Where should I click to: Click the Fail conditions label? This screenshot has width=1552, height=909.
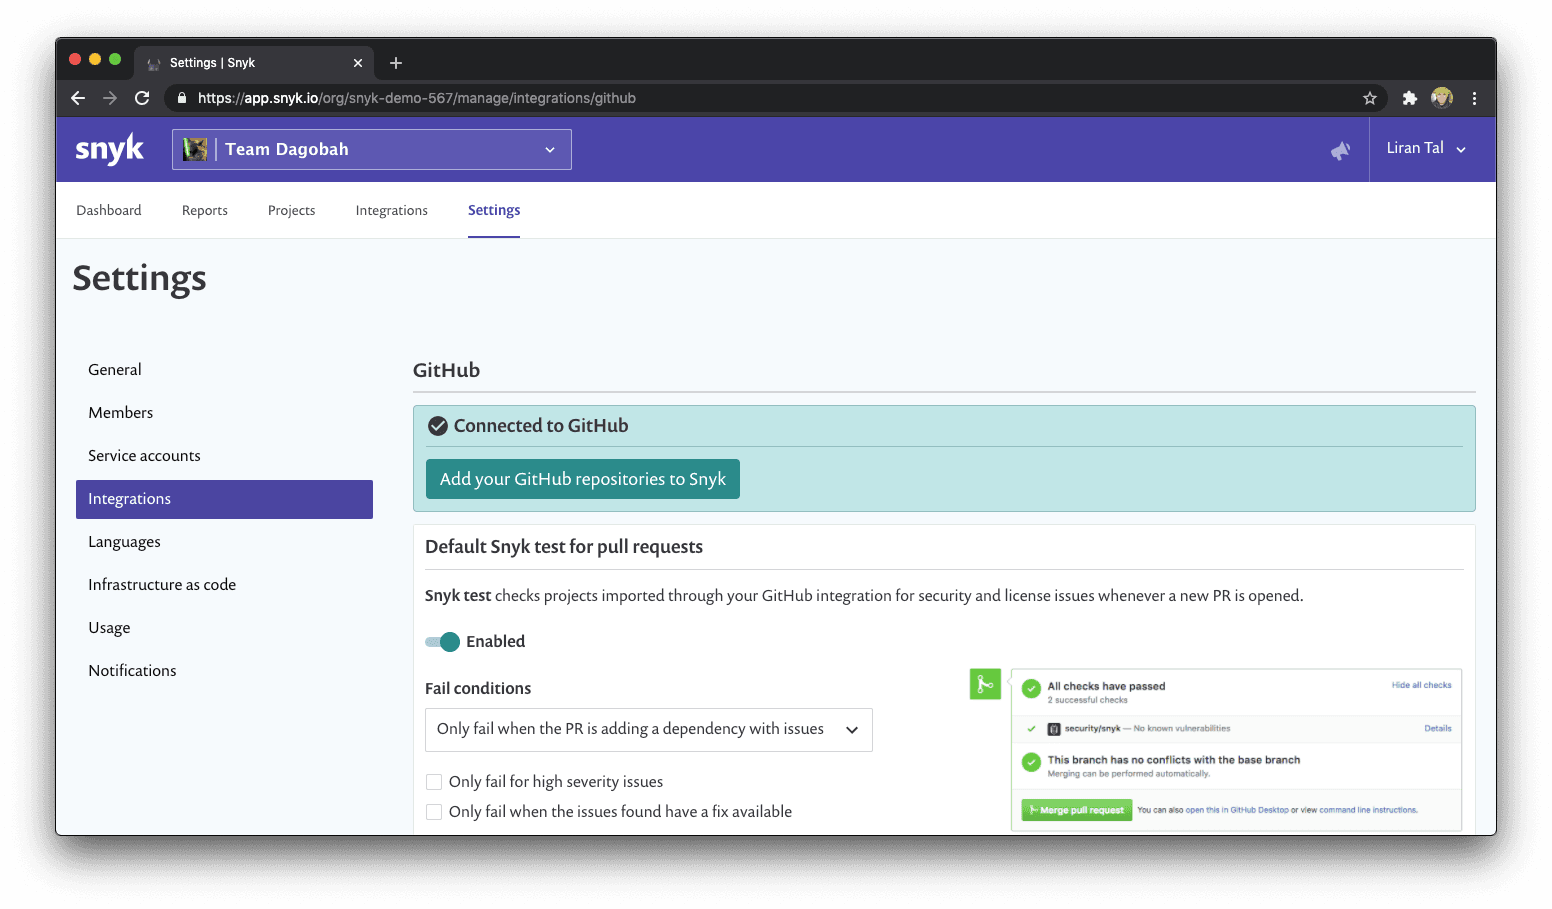478,689
